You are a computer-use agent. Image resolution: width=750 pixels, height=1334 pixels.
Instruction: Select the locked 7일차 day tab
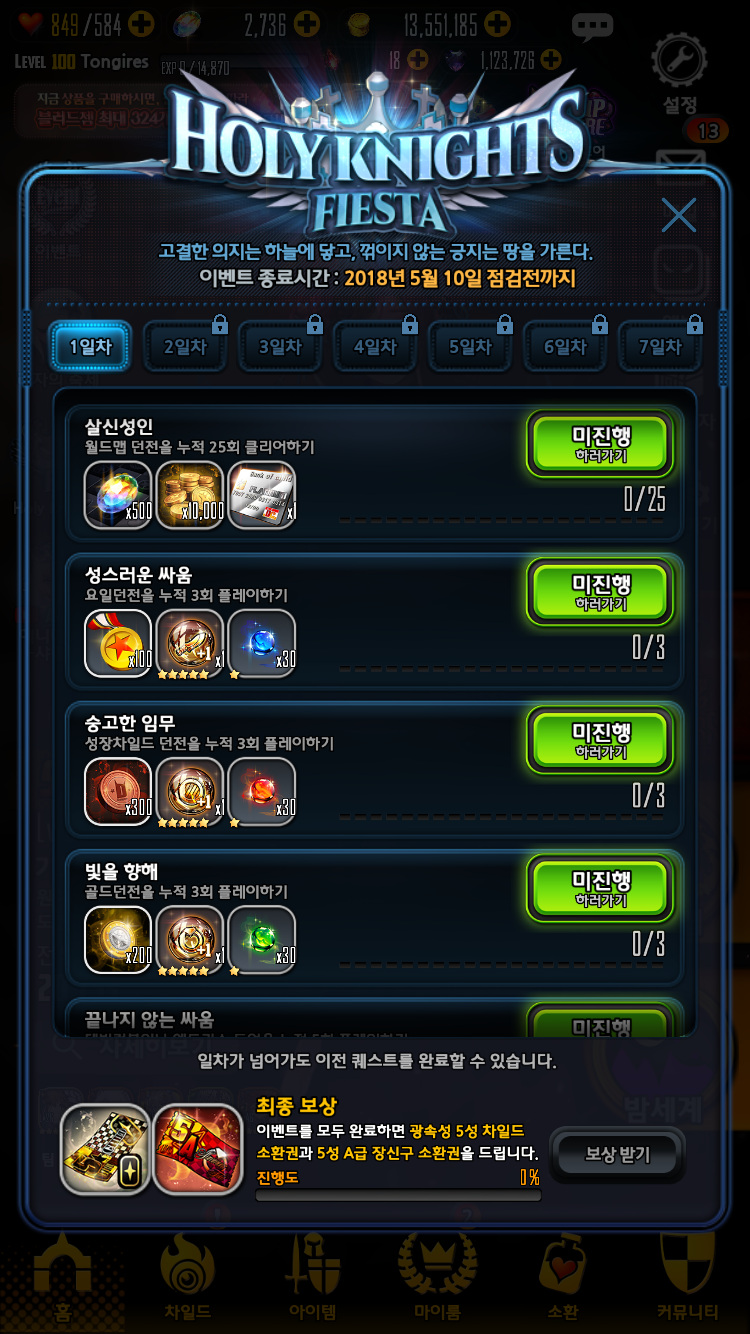coord(660,347)
